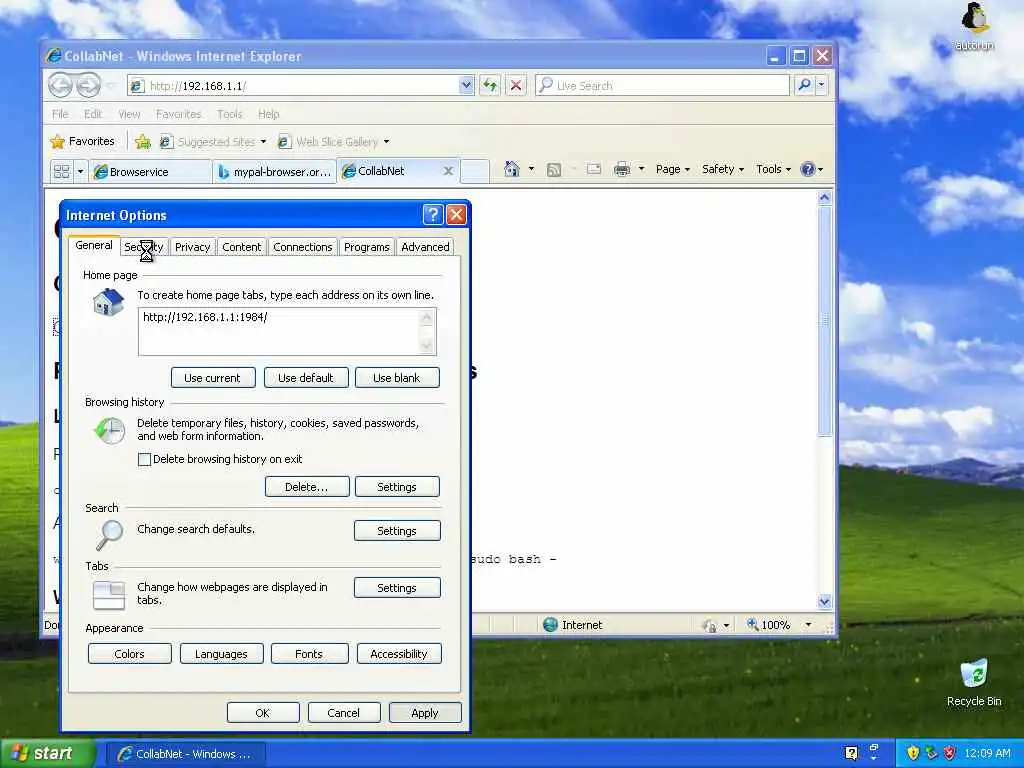Click the network connection tray icon

(931, 753)
